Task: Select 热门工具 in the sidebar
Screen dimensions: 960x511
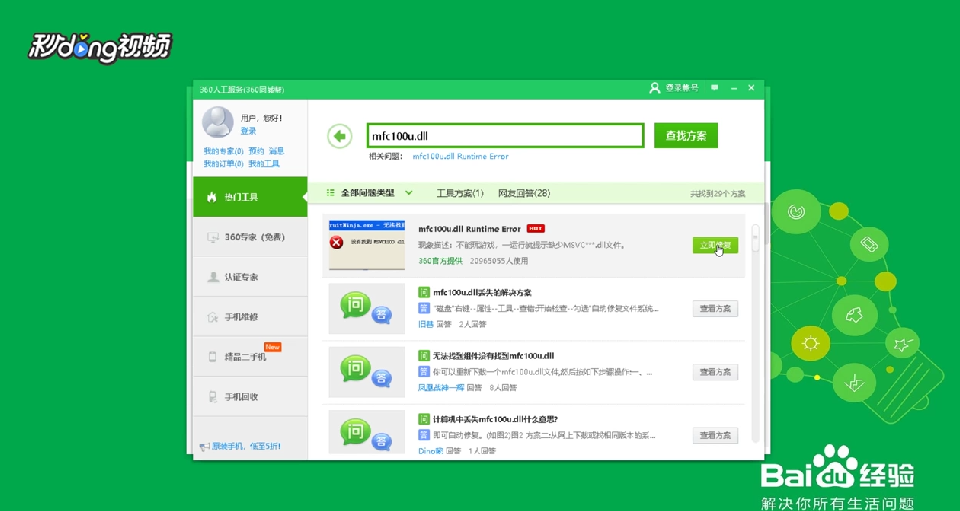Action: 250,196
